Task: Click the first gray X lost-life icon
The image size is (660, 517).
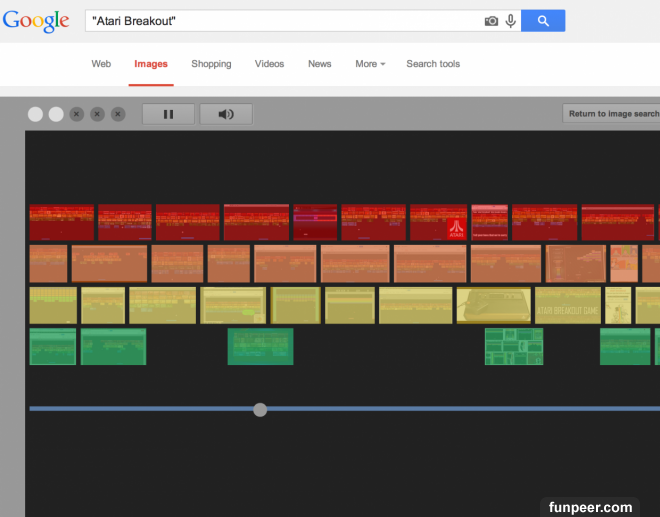Action: 77,114
